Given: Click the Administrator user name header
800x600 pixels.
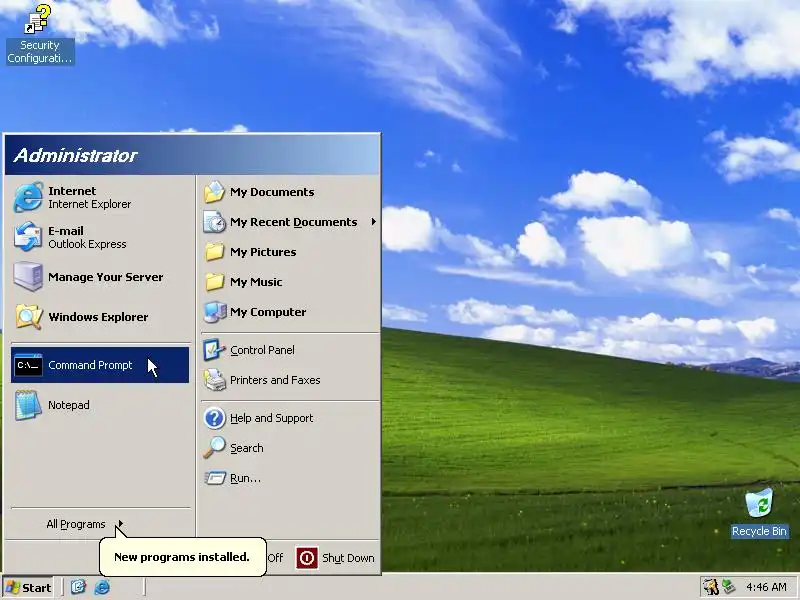Looking at the screenshot, I should 76,155.
